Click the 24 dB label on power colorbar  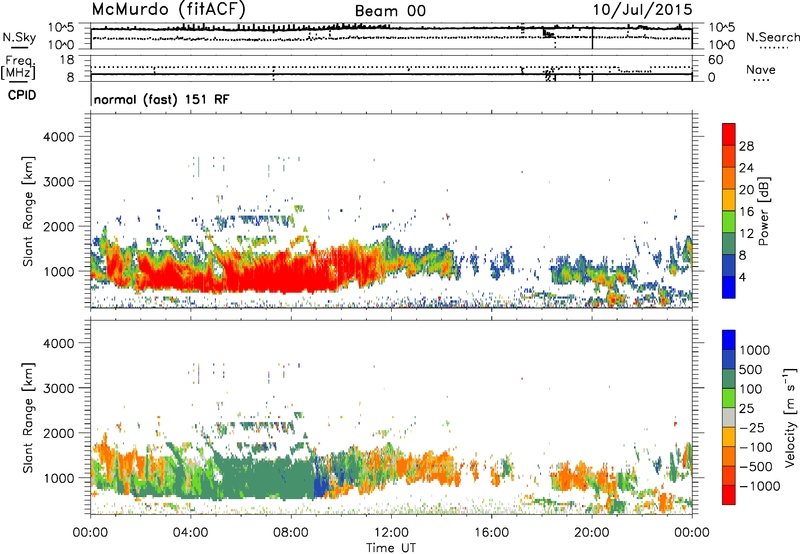[746, 168]
